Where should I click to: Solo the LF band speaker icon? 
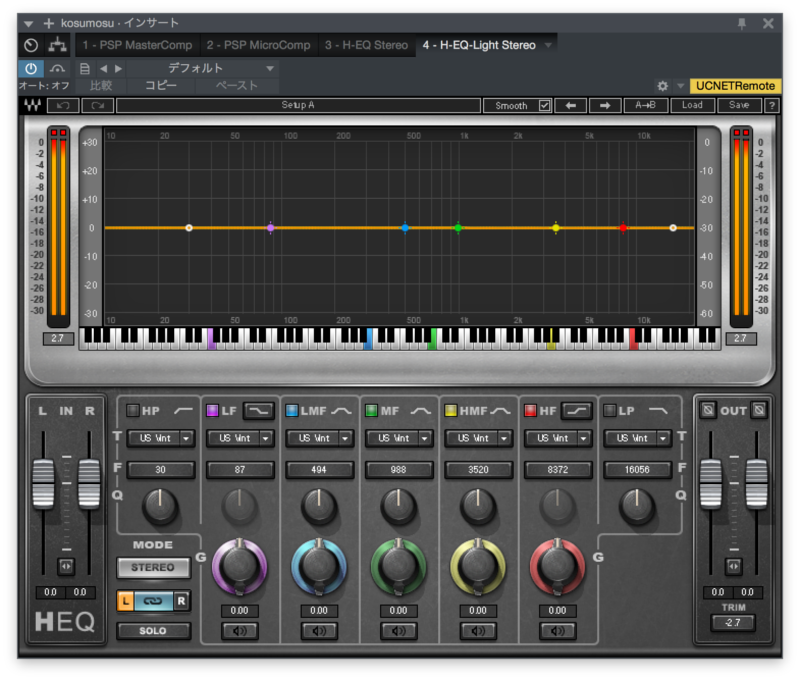tap(240, 631)
